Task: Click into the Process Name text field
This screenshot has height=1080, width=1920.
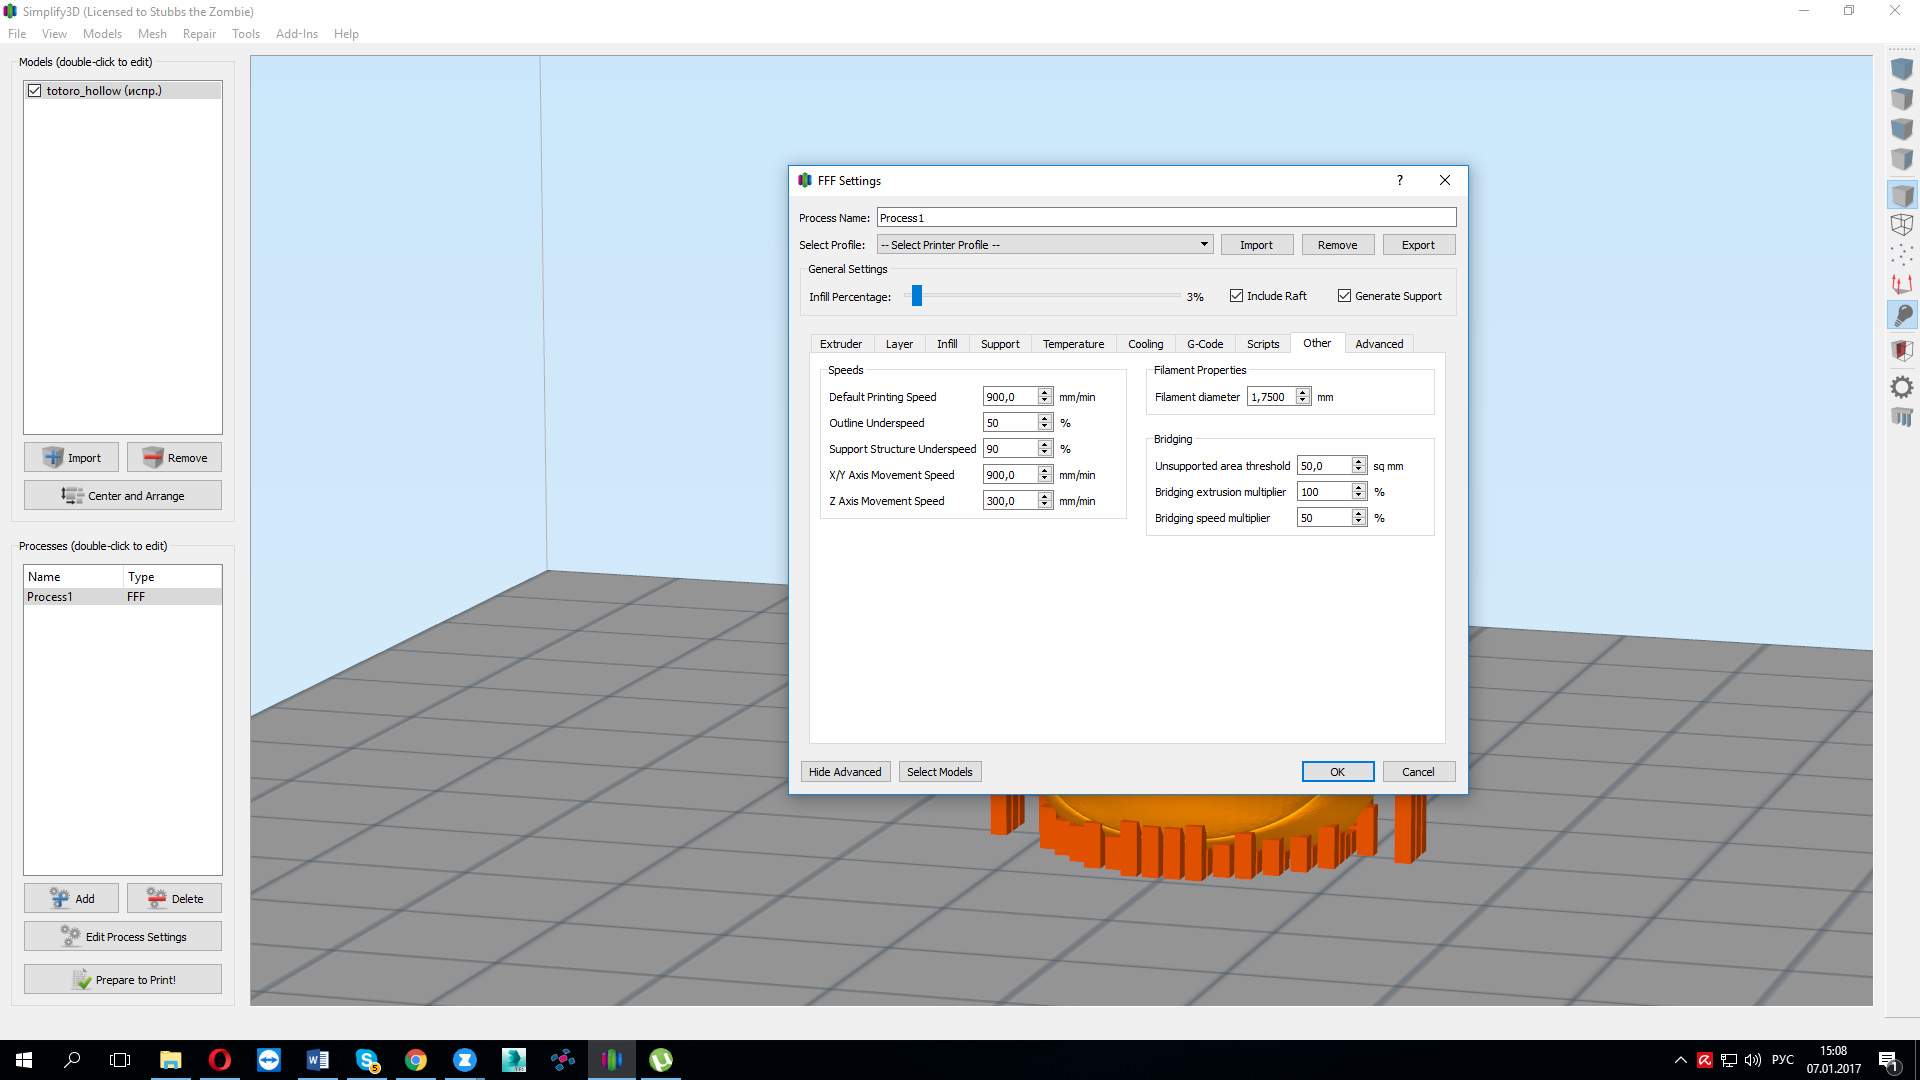Action: coord(1166,218)
